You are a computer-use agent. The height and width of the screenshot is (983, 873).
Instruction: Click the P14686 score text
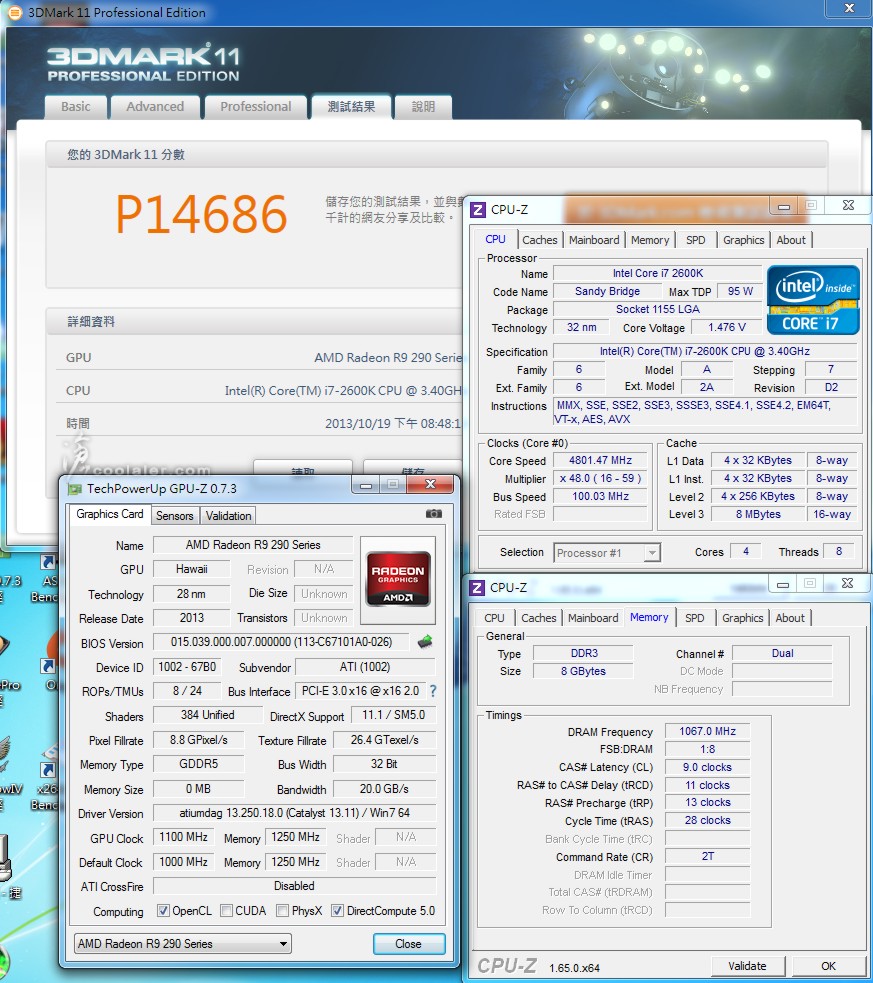tap(201, 214)
